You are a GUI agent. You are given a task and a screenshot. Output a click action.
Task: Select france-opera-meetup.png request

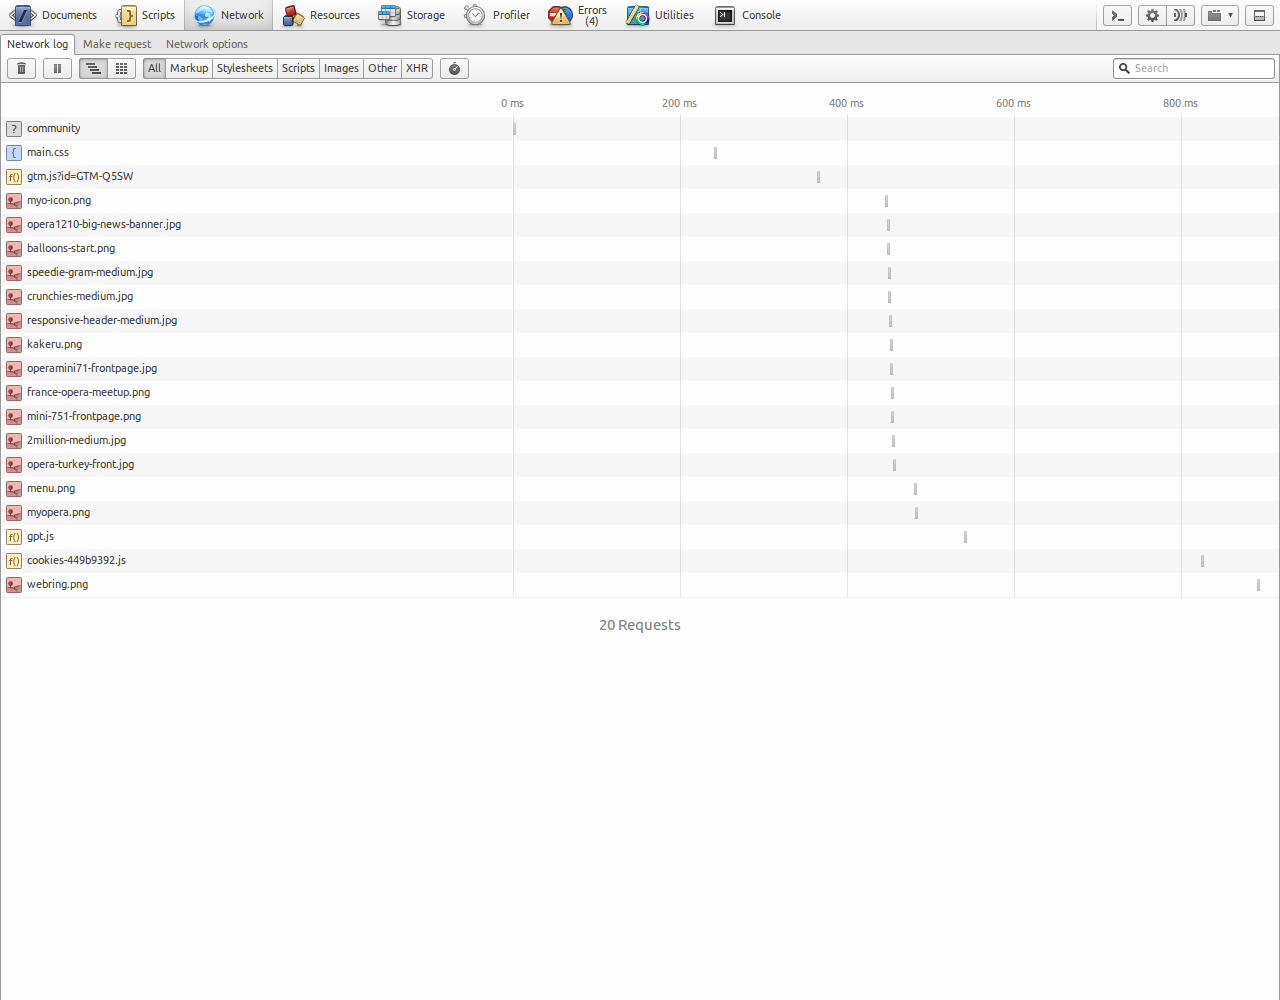click(x=640, y=392)
